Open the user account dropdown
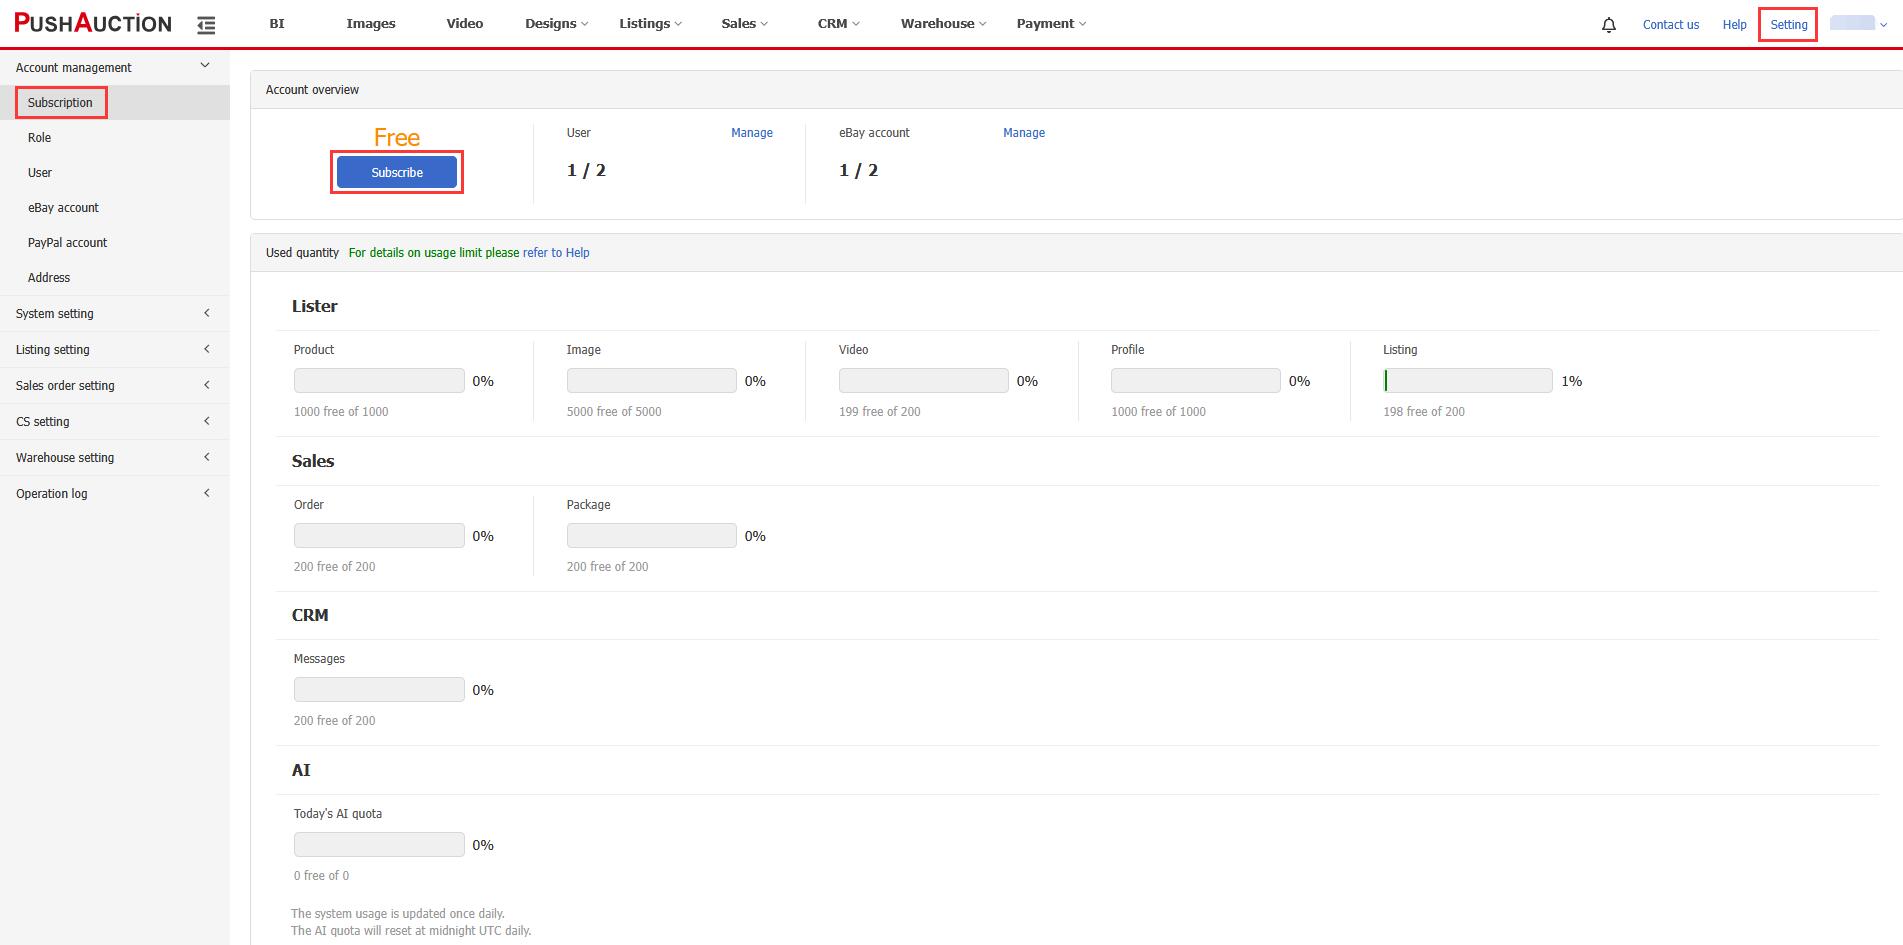This screenshot has width=1903, height=945. coord(1858,24)
